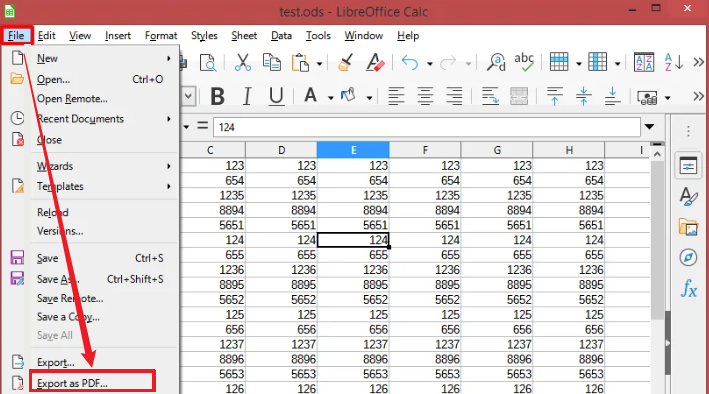Click the Print Preview toolbar icon
709x394 pixels.
pyautogui.click(x=208, y=62)
